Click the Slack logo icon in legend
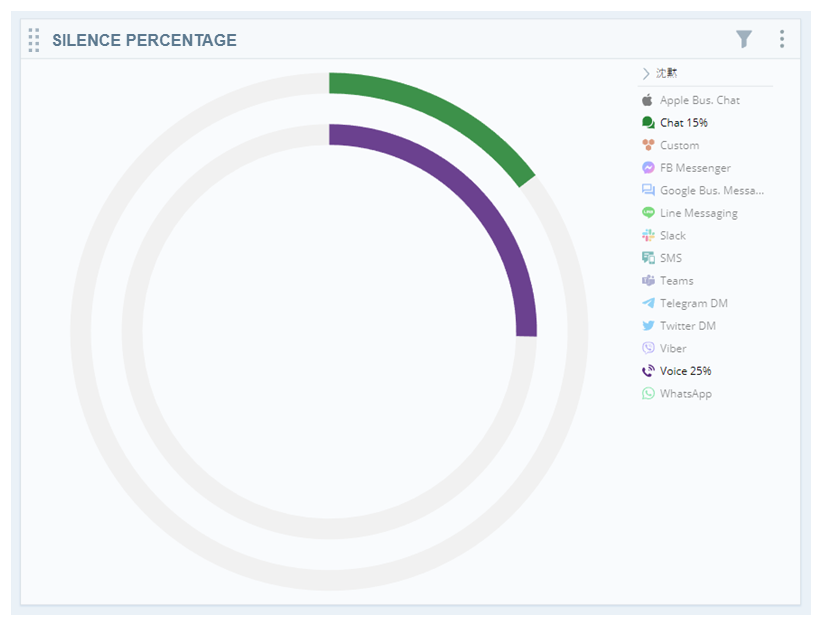 [x=648, y=236]
